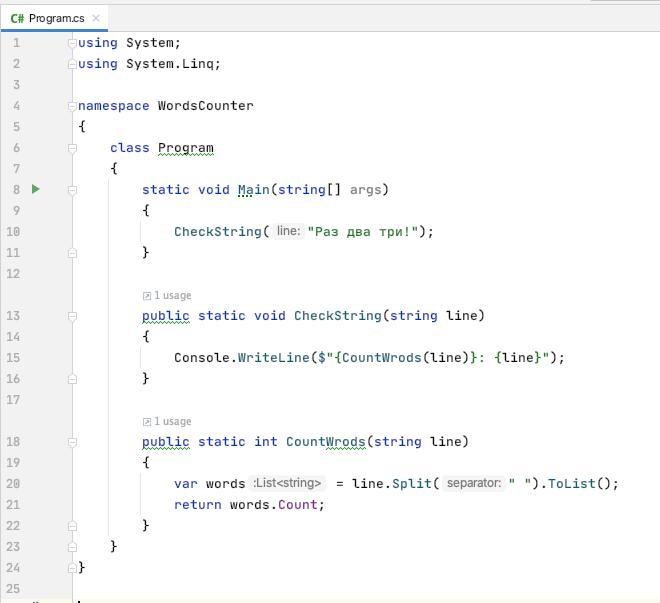Click usage icon above CheckString method

click(x=146, y=296)
